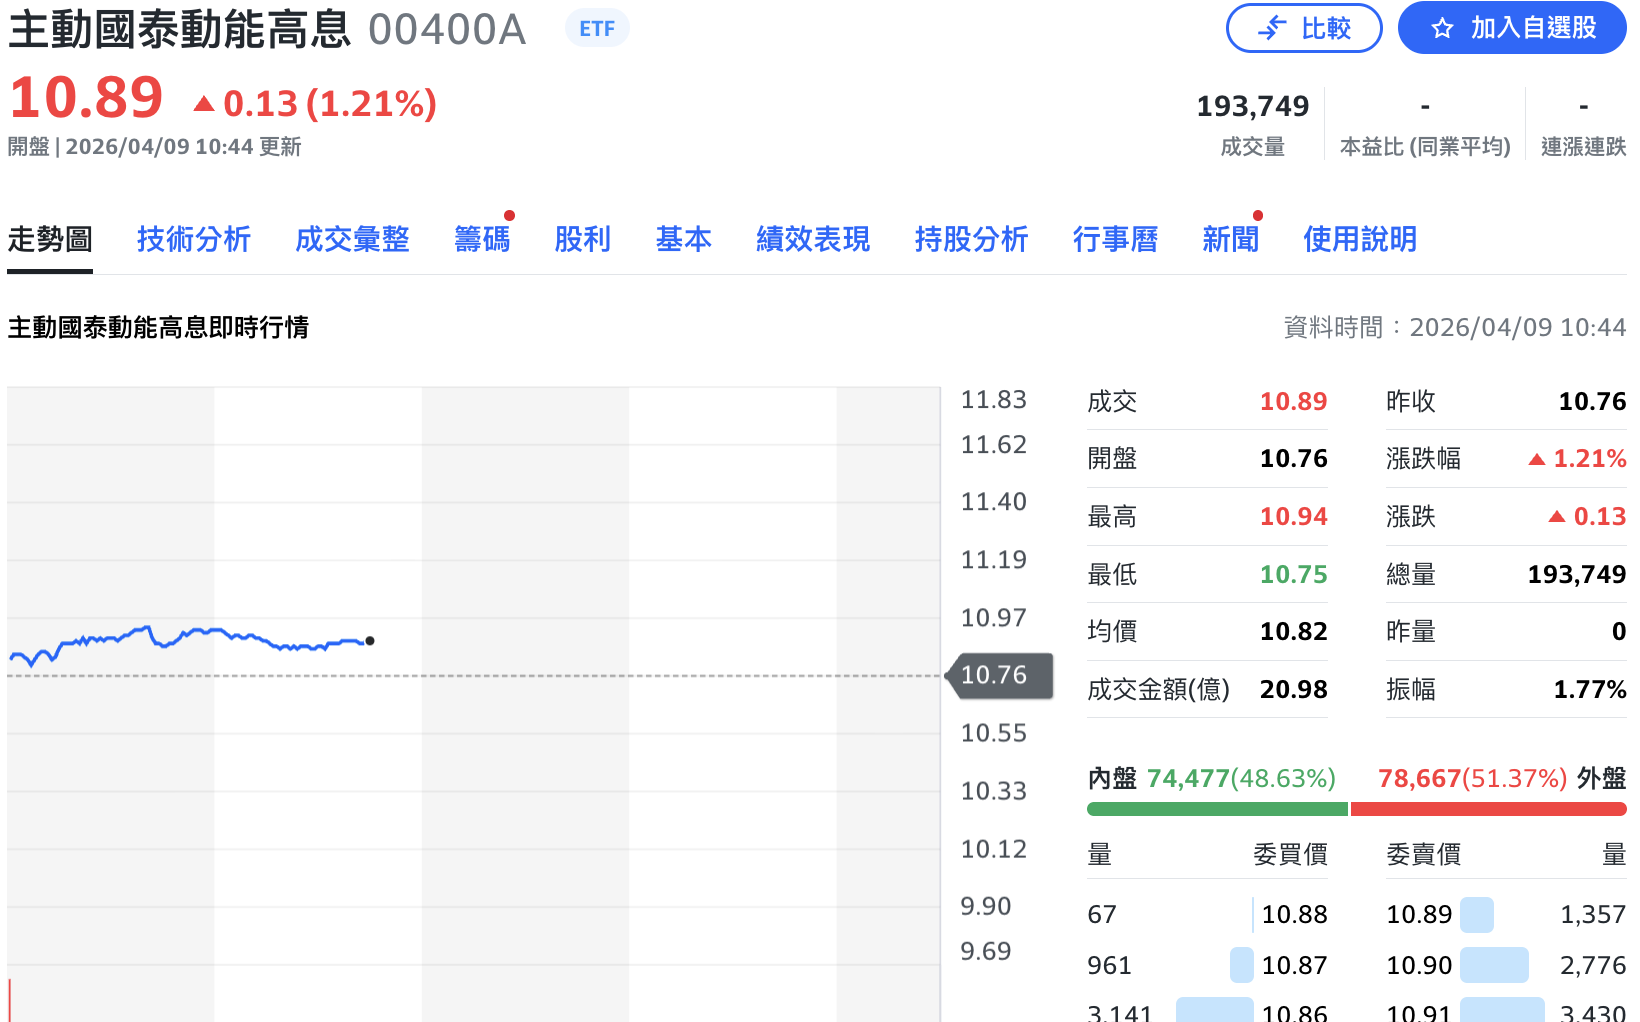This screenshot has height=1022, width=1640.
Task: Open the 股利 tab
Action: point(583,239)
